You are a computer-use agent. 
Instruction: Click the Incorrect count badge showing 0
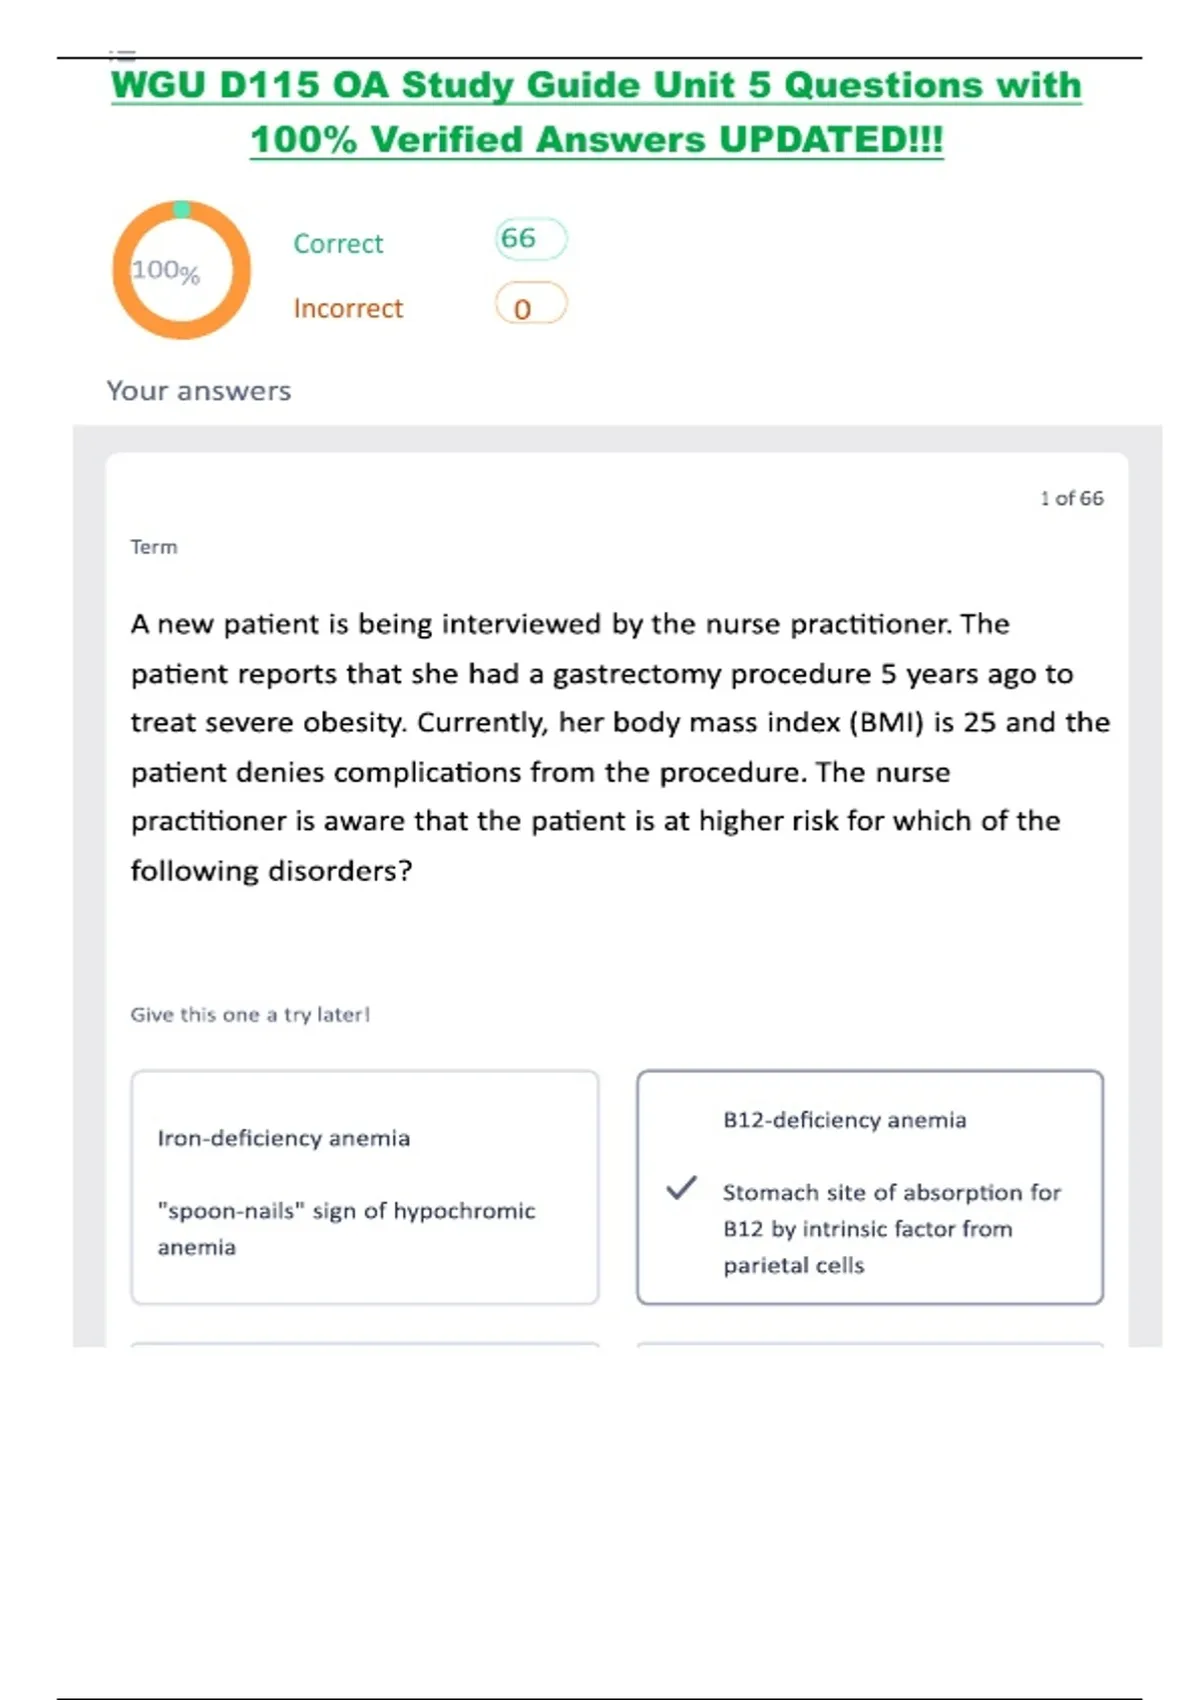pyautogui.click(x=530, y=305)
